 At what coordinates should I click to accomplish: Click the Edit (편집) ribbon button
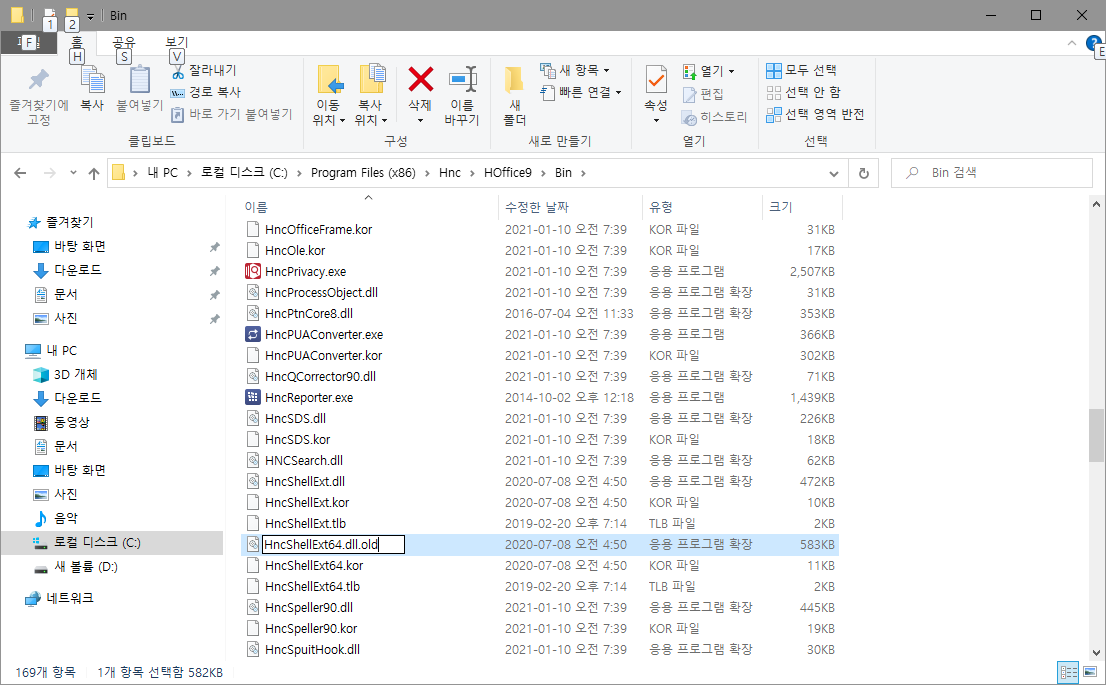(703, 94)
